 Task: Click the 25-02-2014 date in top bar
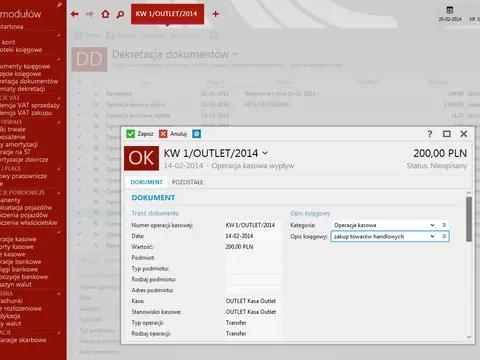[x=450, y=19]
